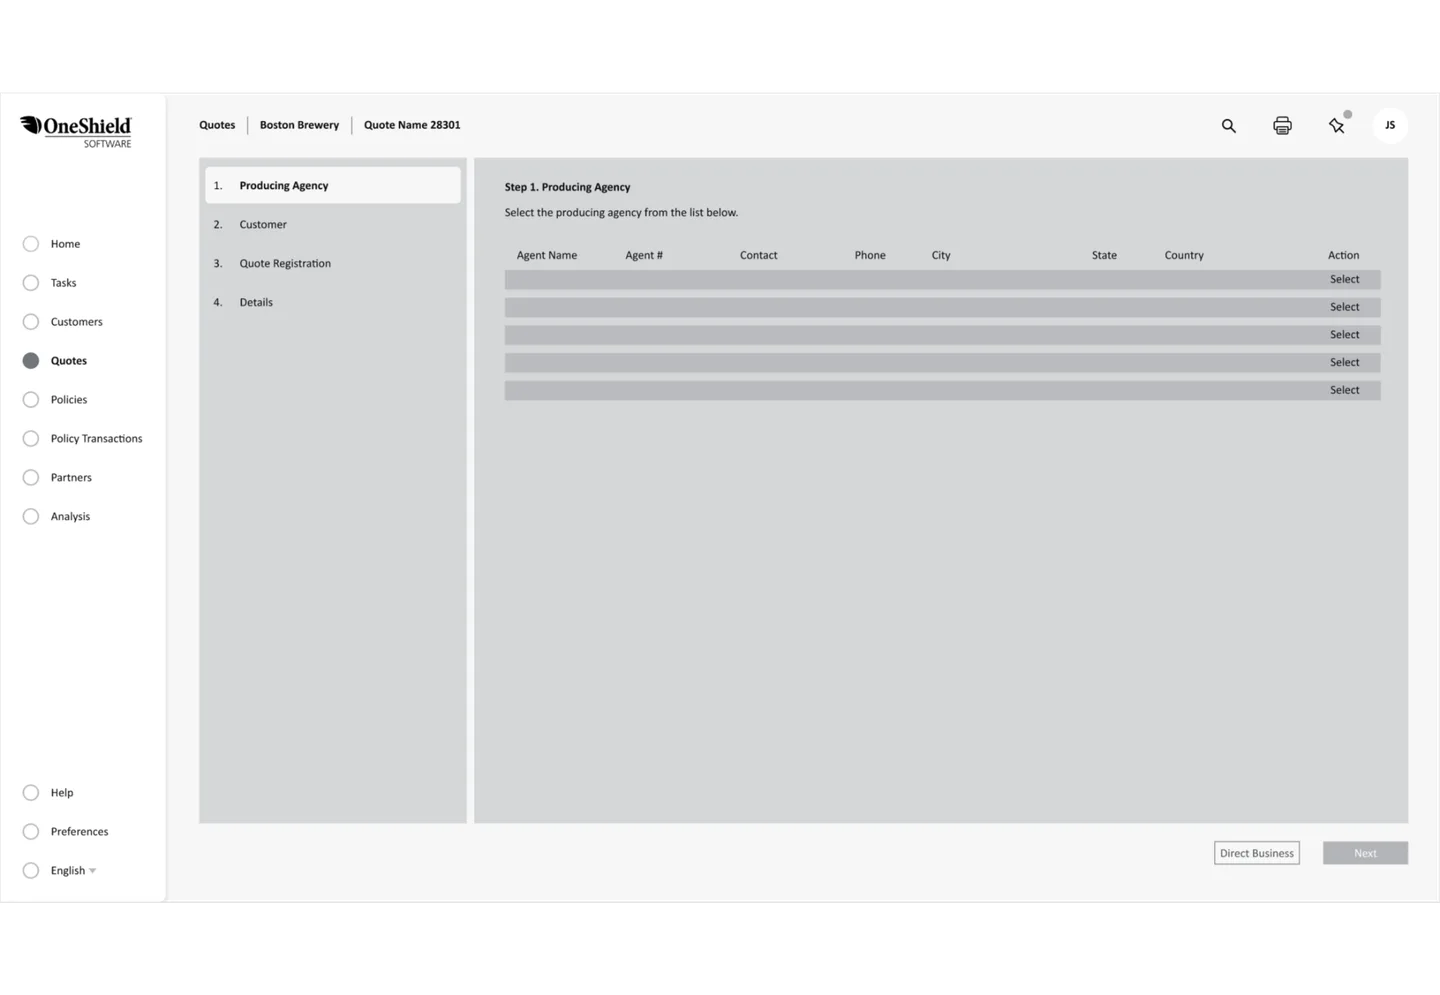Open Policy Transactions

tap(96, 438)
